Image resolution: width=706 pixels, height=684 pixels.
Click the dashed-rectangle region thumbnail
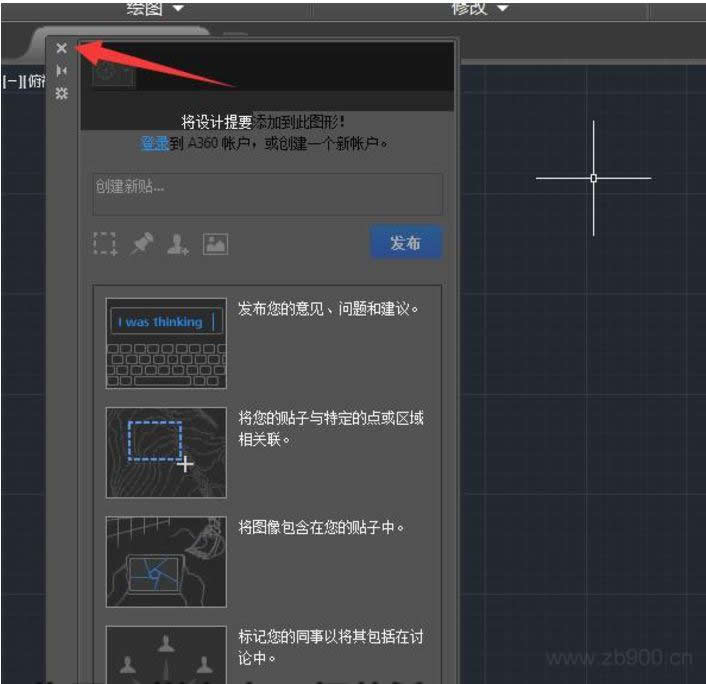(x=166, y=453)
